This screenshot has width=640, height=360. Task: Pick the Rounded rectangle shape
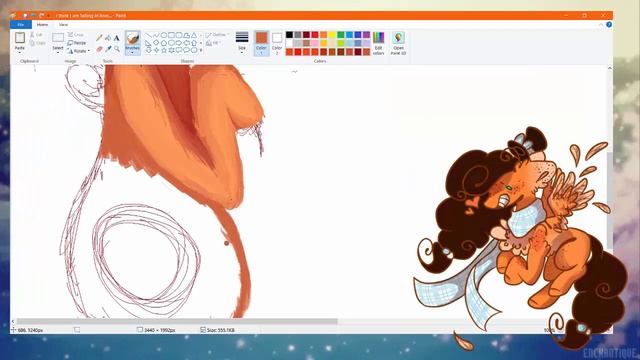coord(179,35)
